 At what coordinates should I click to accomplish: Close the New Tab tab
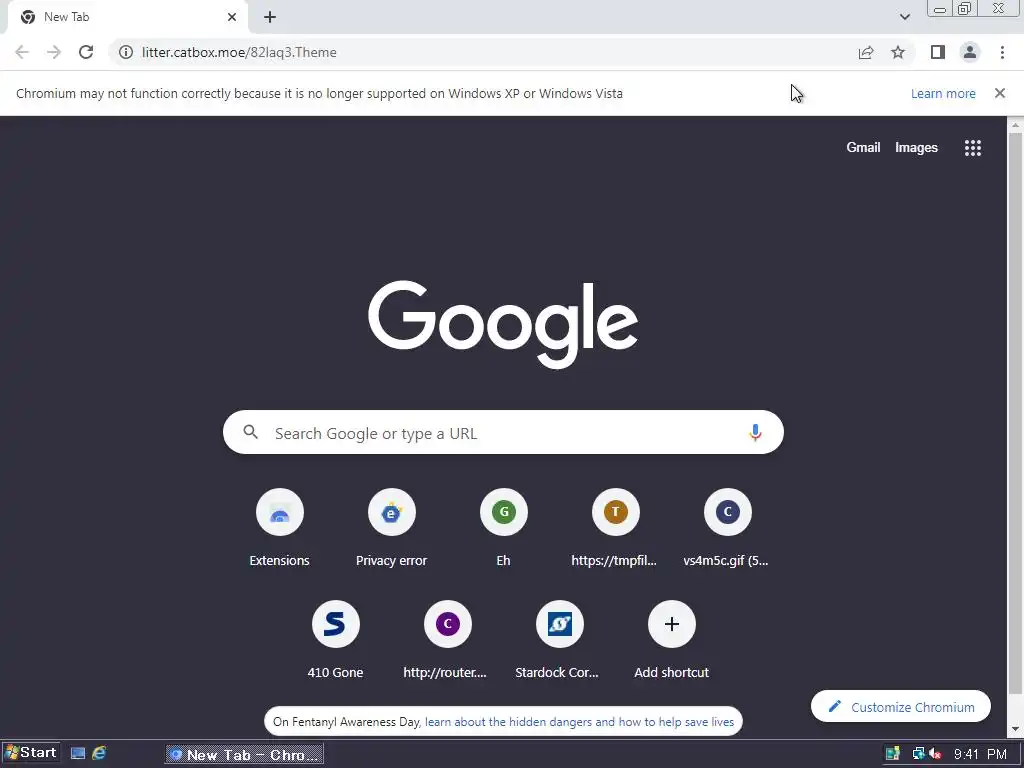tap(232, 17)
